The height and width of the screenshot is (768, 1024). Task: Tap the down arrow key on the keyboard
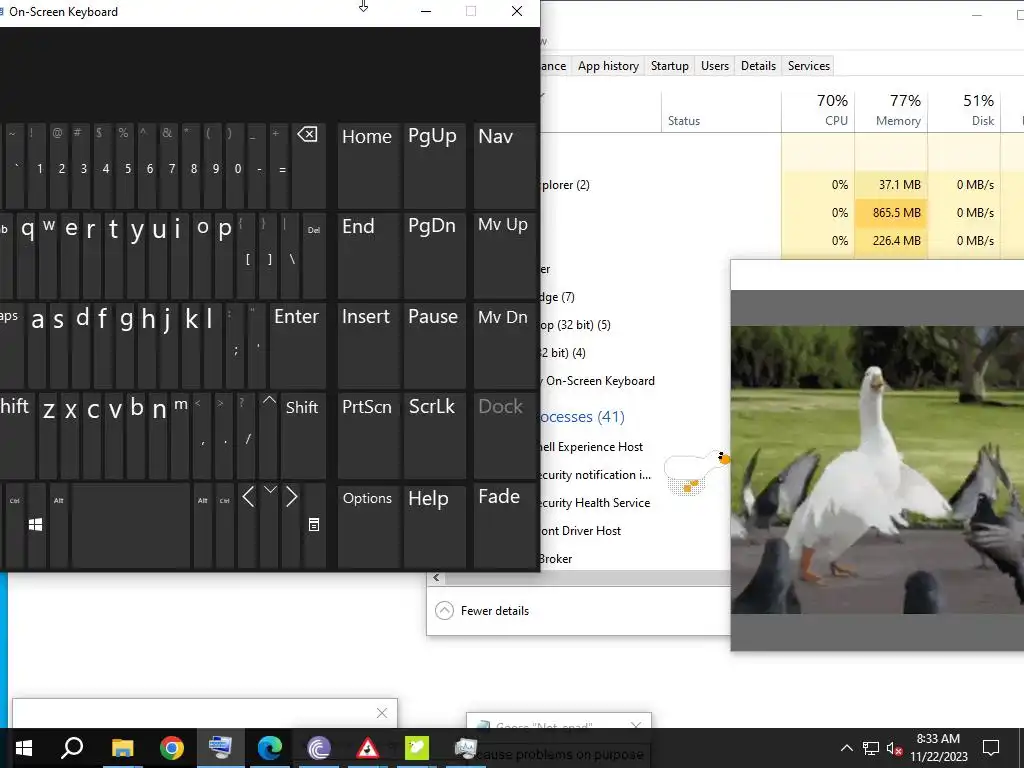coord(270,526)
